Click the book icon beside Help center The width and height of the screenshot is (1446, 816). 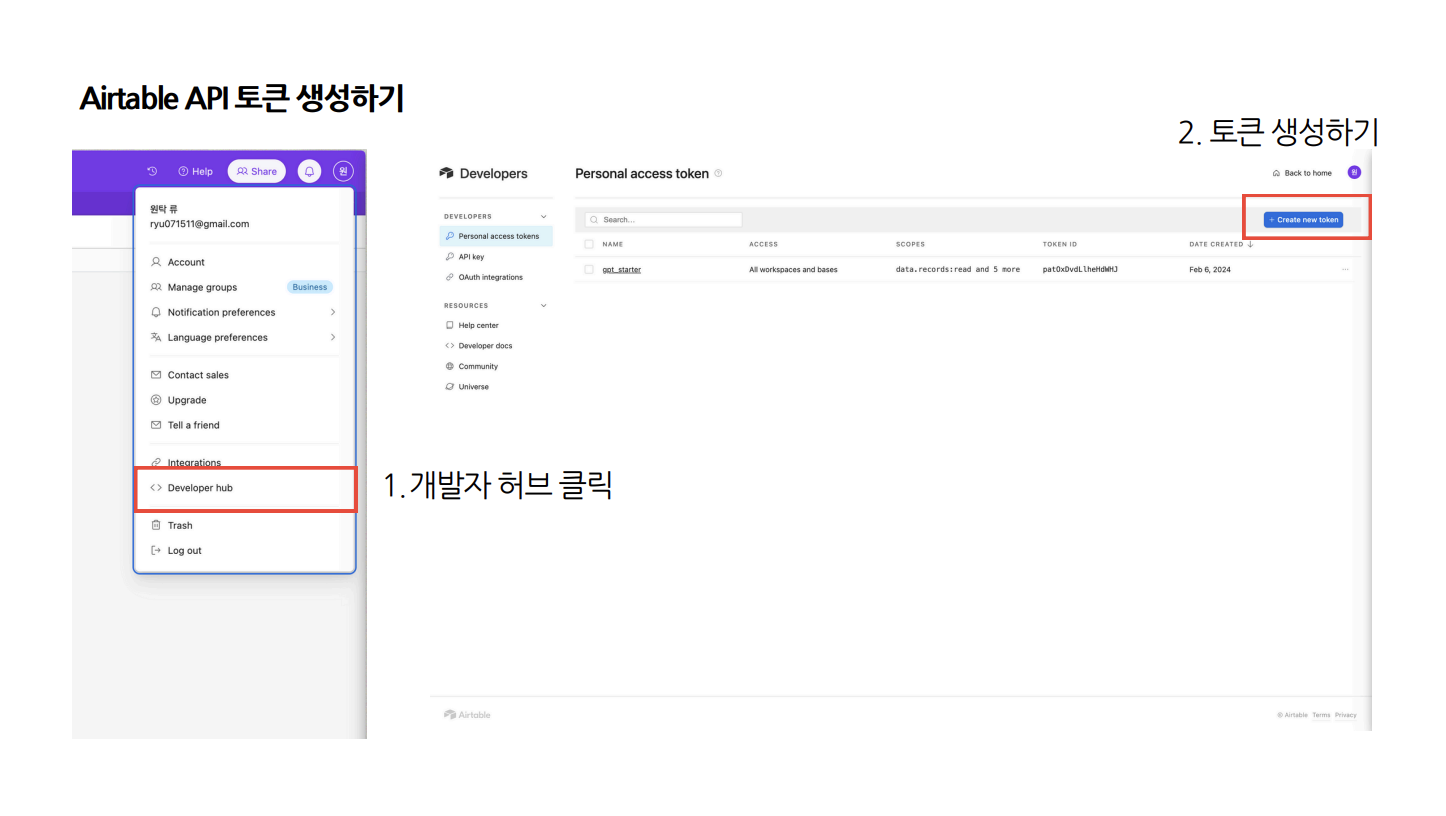[450, 325]
